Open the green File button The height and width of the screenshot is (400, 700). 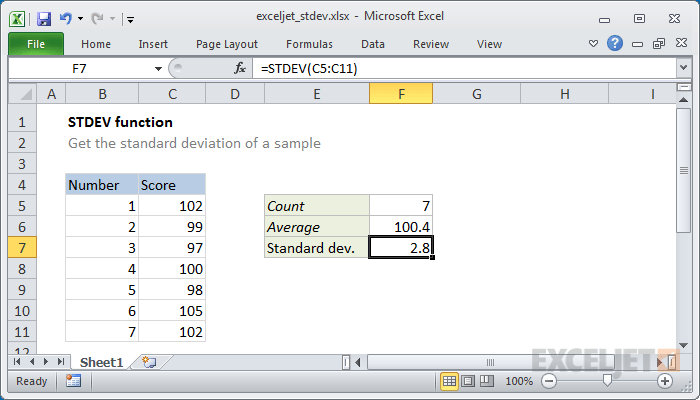pyautogui.click(x=36, y=44)
